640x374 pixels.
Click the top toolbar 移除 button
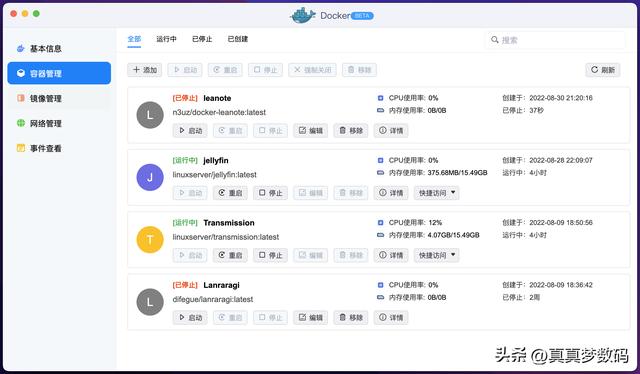(359, 70)
